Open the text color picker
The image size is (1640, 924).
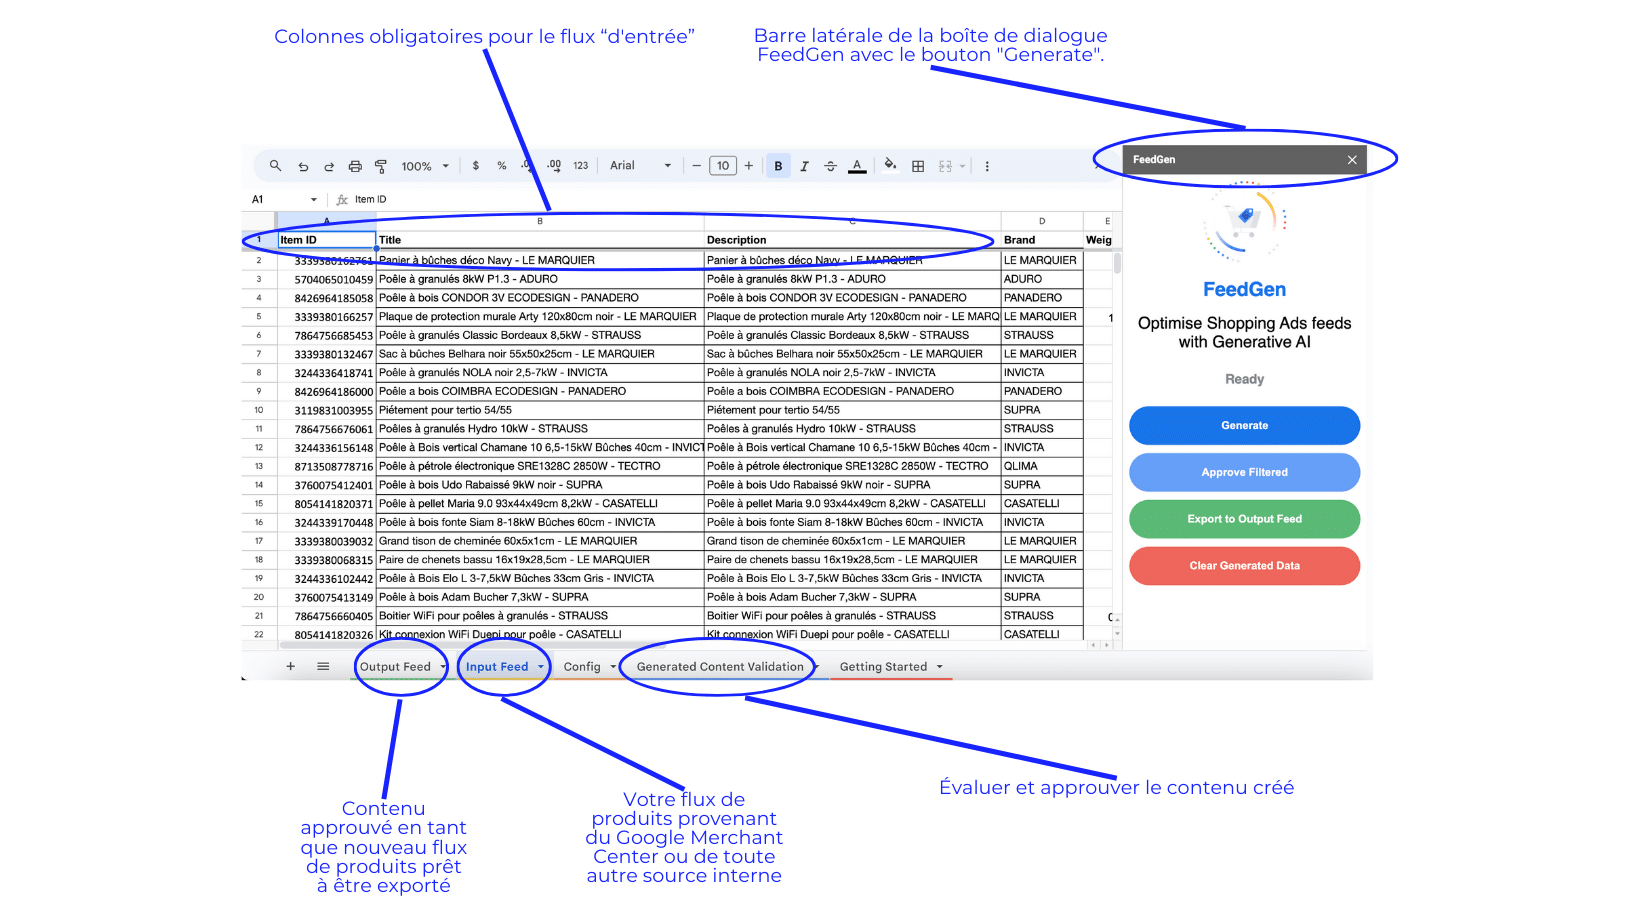pyautogui.click(x=857, y=166)
